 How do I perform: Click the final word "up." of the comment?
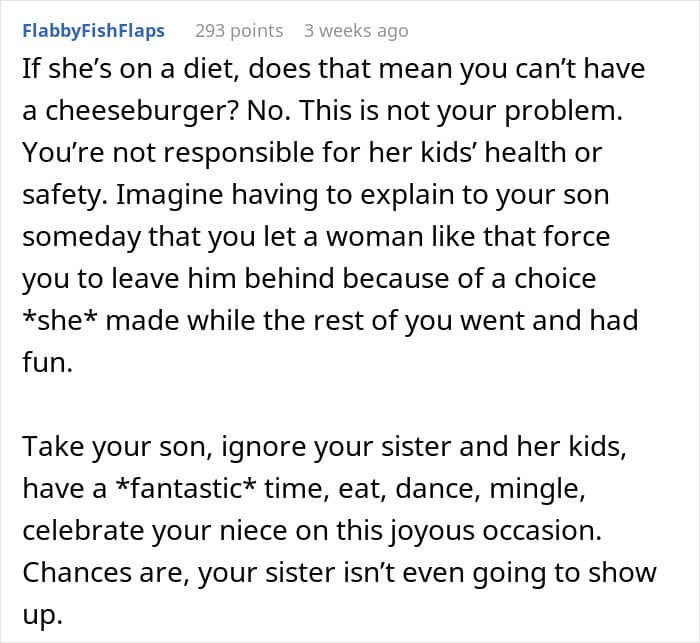42,614
